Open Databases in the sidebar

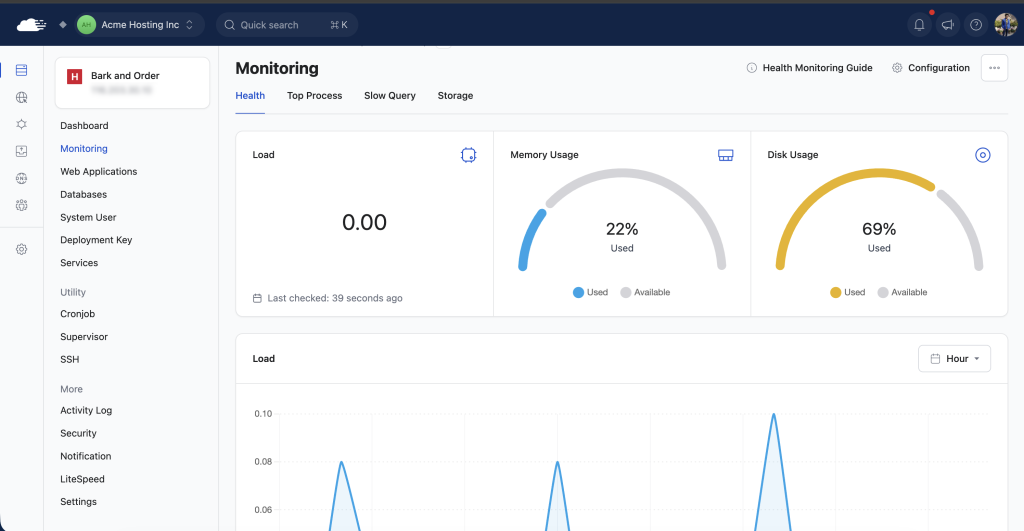click(x=84, y=194)
